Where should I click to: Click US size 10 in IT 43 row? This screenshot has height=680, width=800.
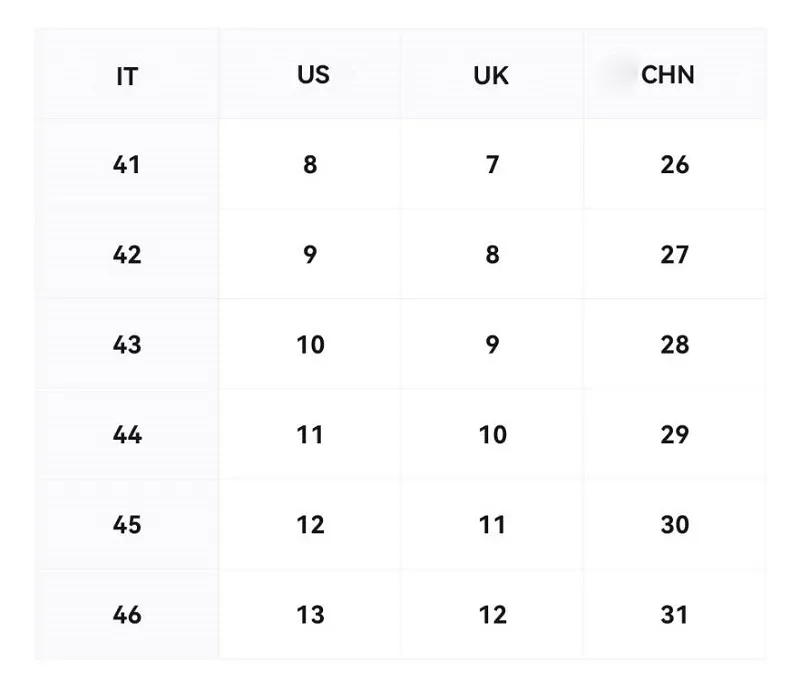tap(310, 345)
